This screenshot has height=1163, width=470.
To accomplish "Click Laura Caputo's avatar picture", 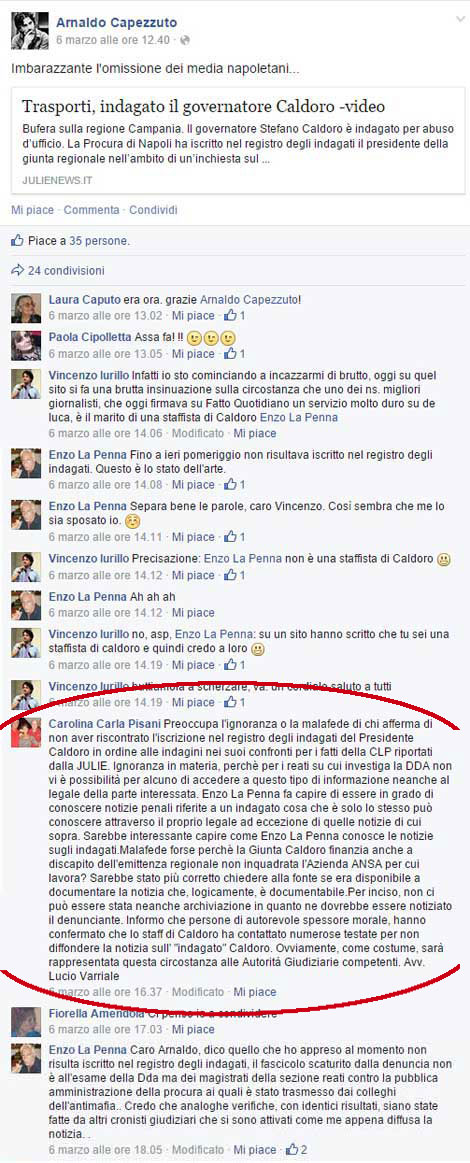I will [26, 308].
